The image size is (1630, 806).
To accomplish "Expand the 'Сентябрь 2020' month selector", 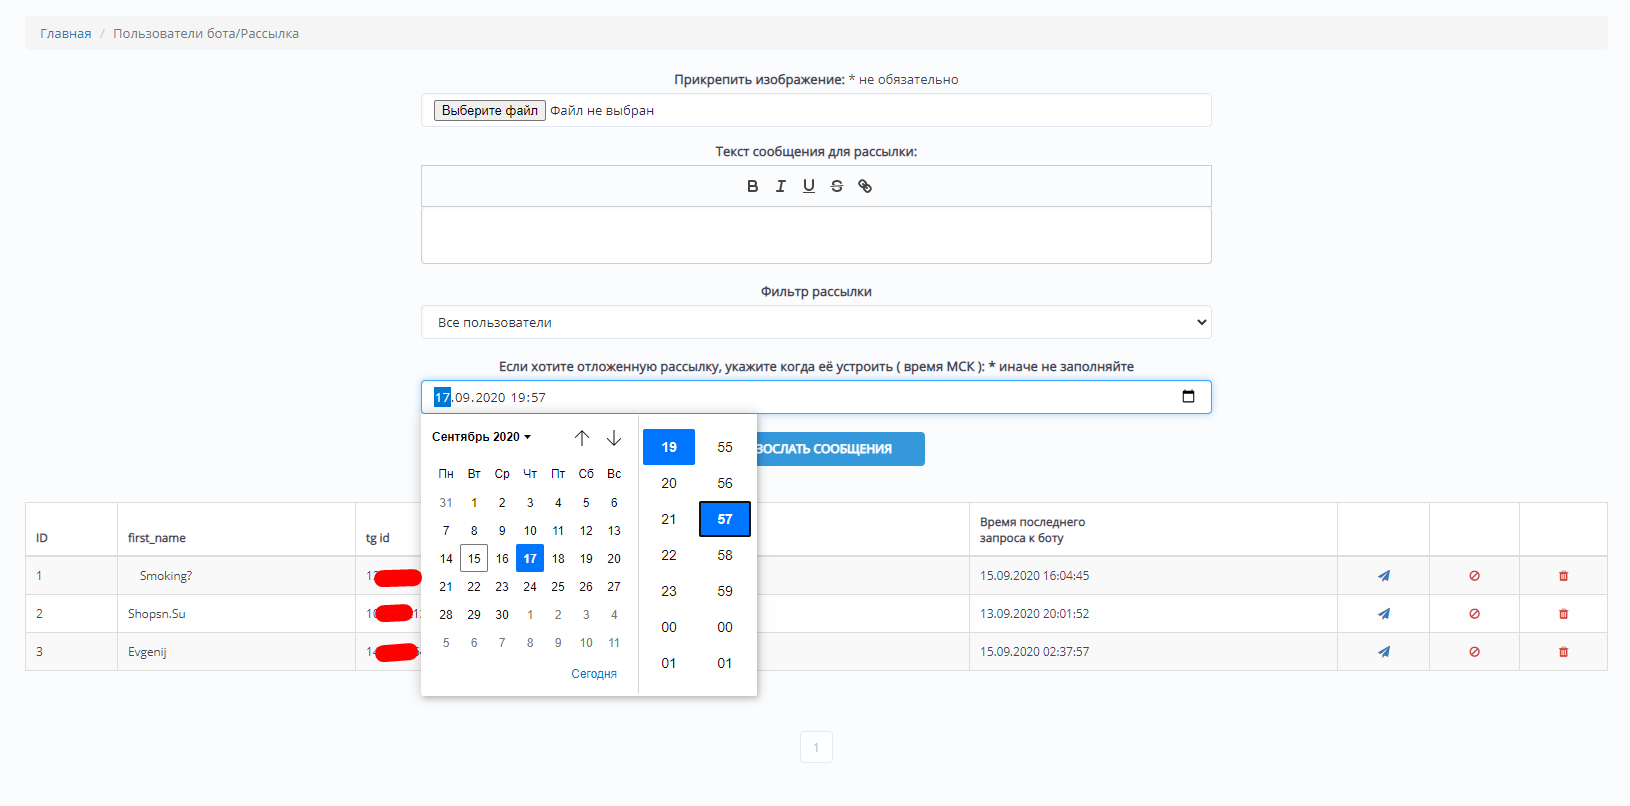I will [481, 437].
